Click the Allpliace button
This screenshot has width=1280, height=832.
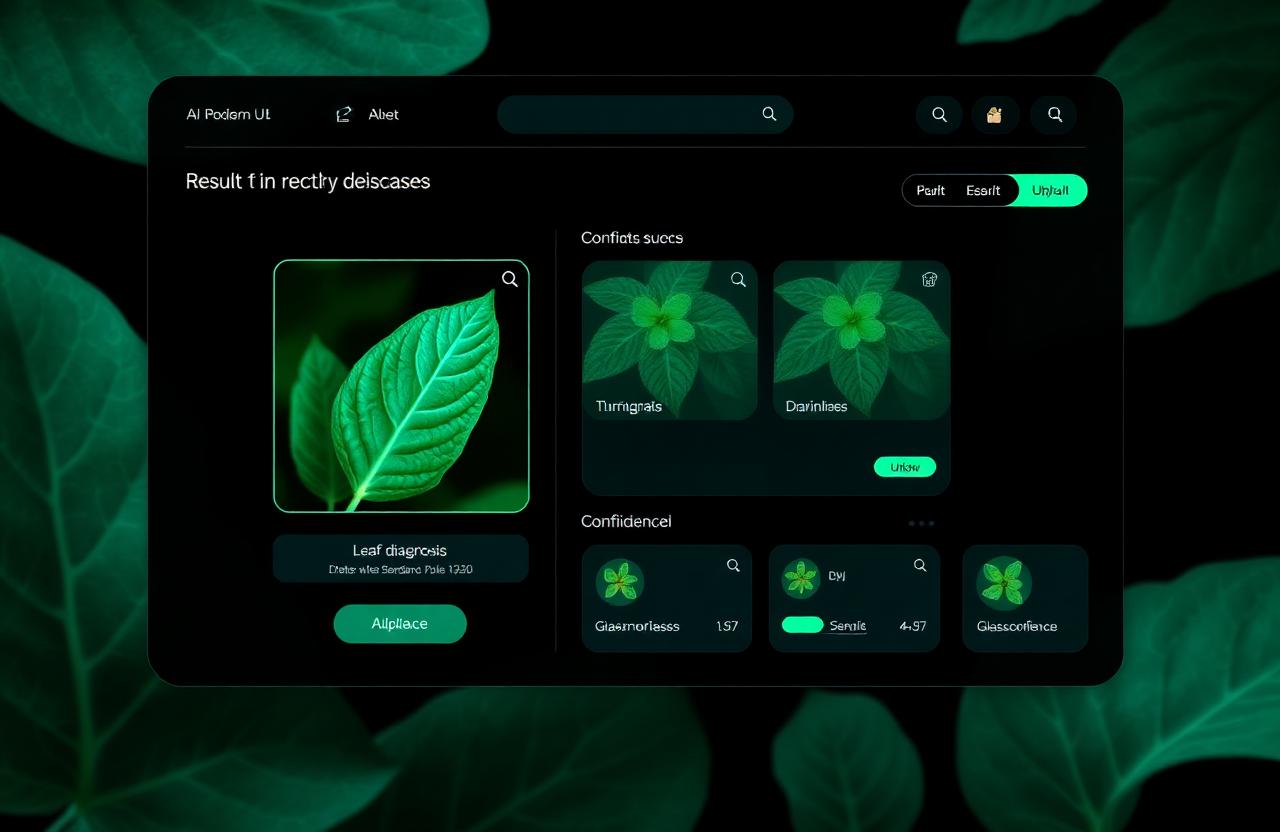coord(400,624)
